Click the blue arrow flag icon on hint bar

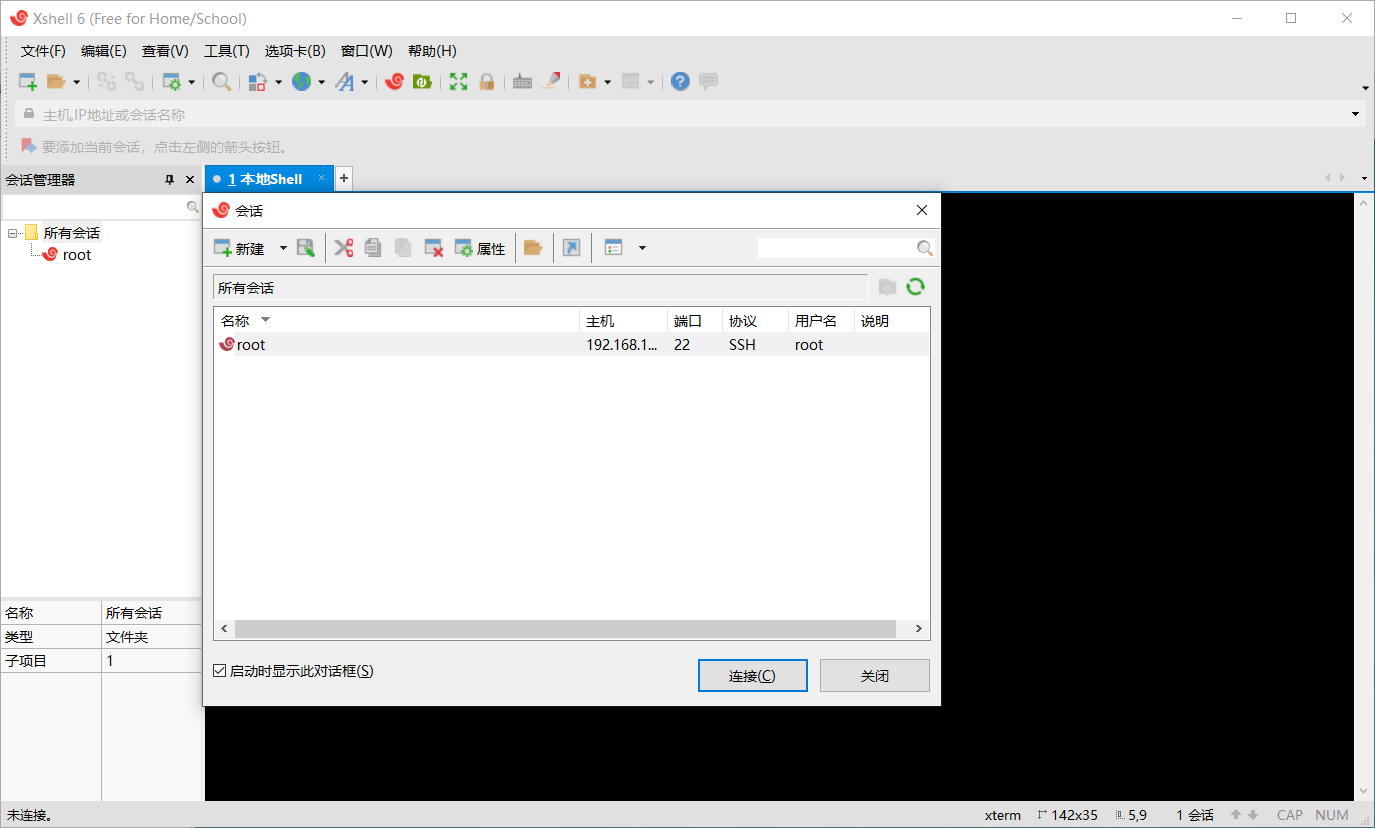click(x=29, y=146)
